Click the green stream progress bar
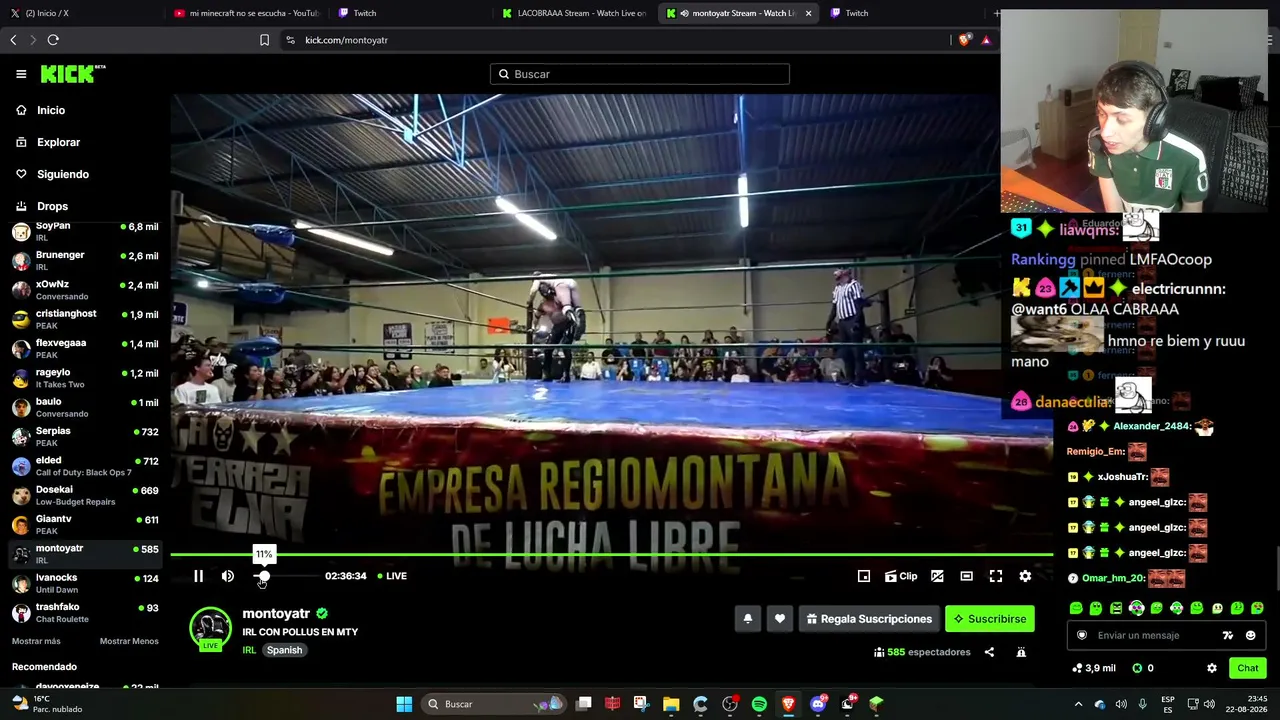 coord(611,554)
